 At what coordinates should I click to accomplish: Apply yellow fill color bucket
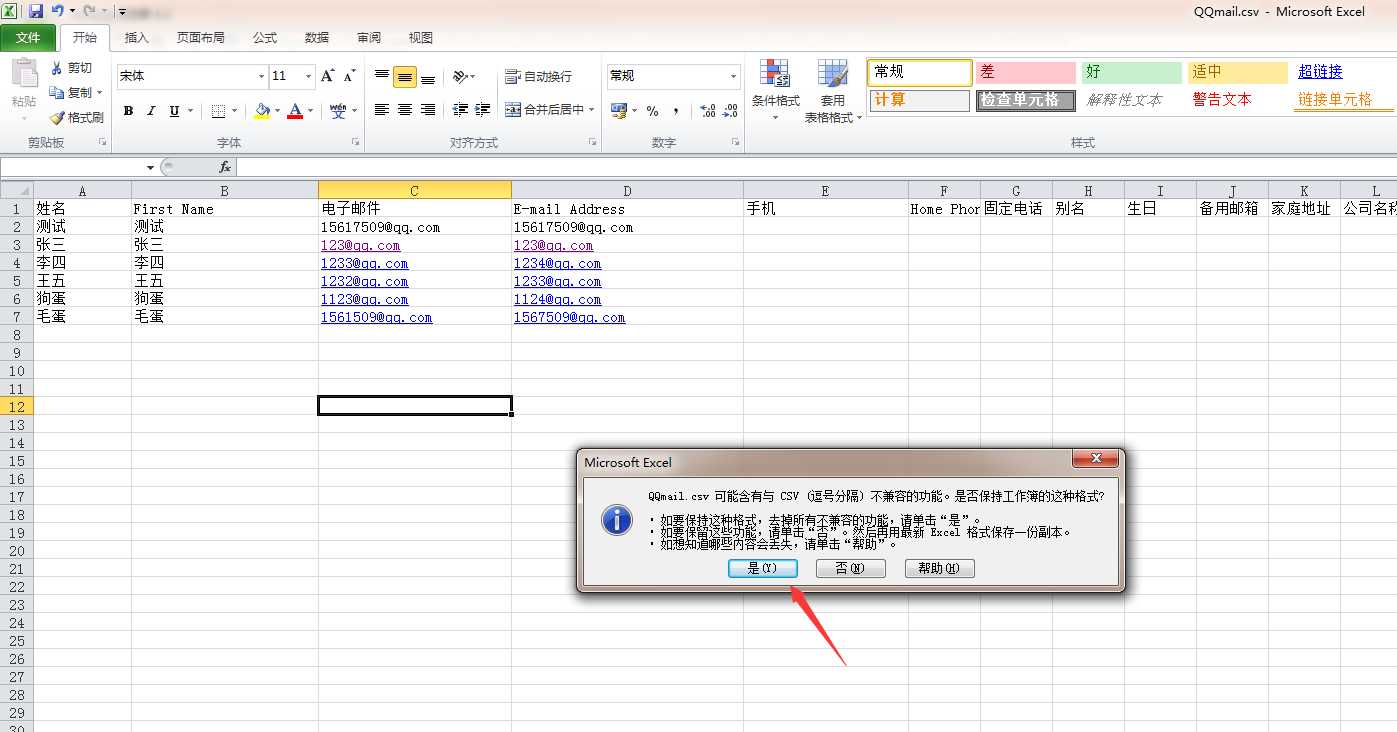coord(262,111)
